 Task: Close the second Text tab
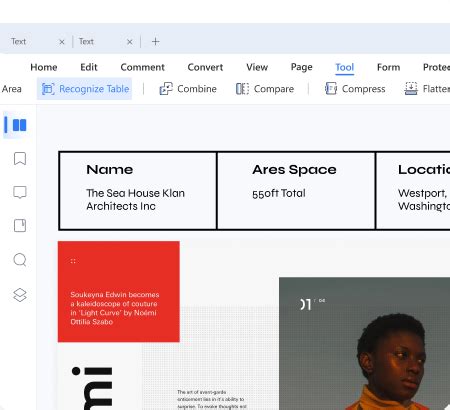[130, 42]
